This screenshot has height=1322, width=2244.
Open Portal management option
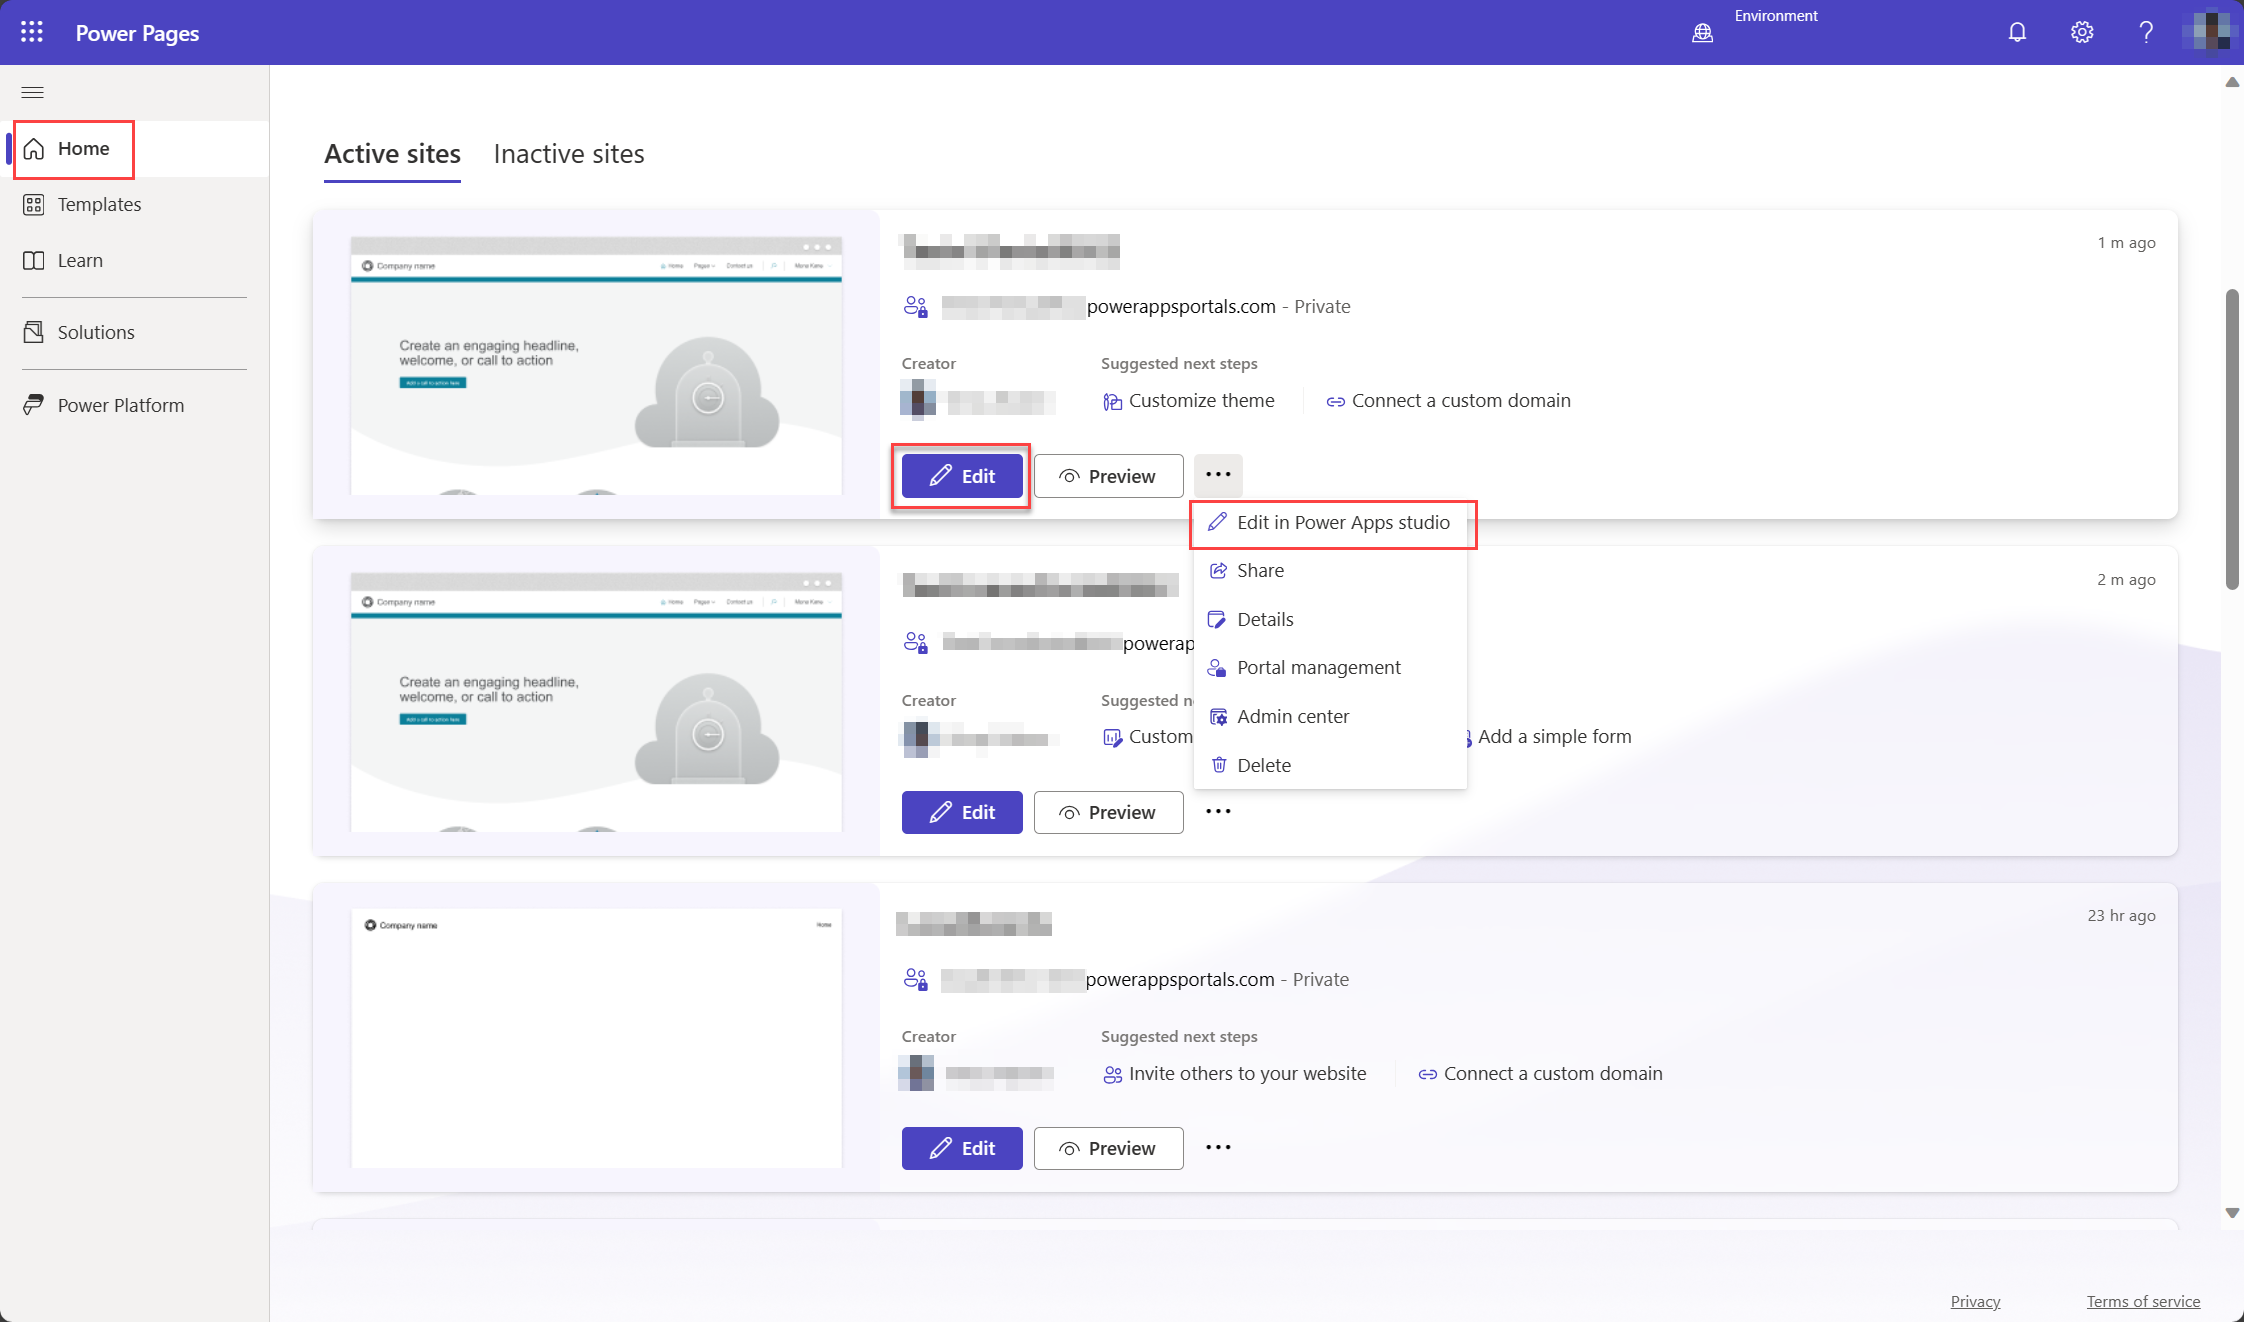1319,667
